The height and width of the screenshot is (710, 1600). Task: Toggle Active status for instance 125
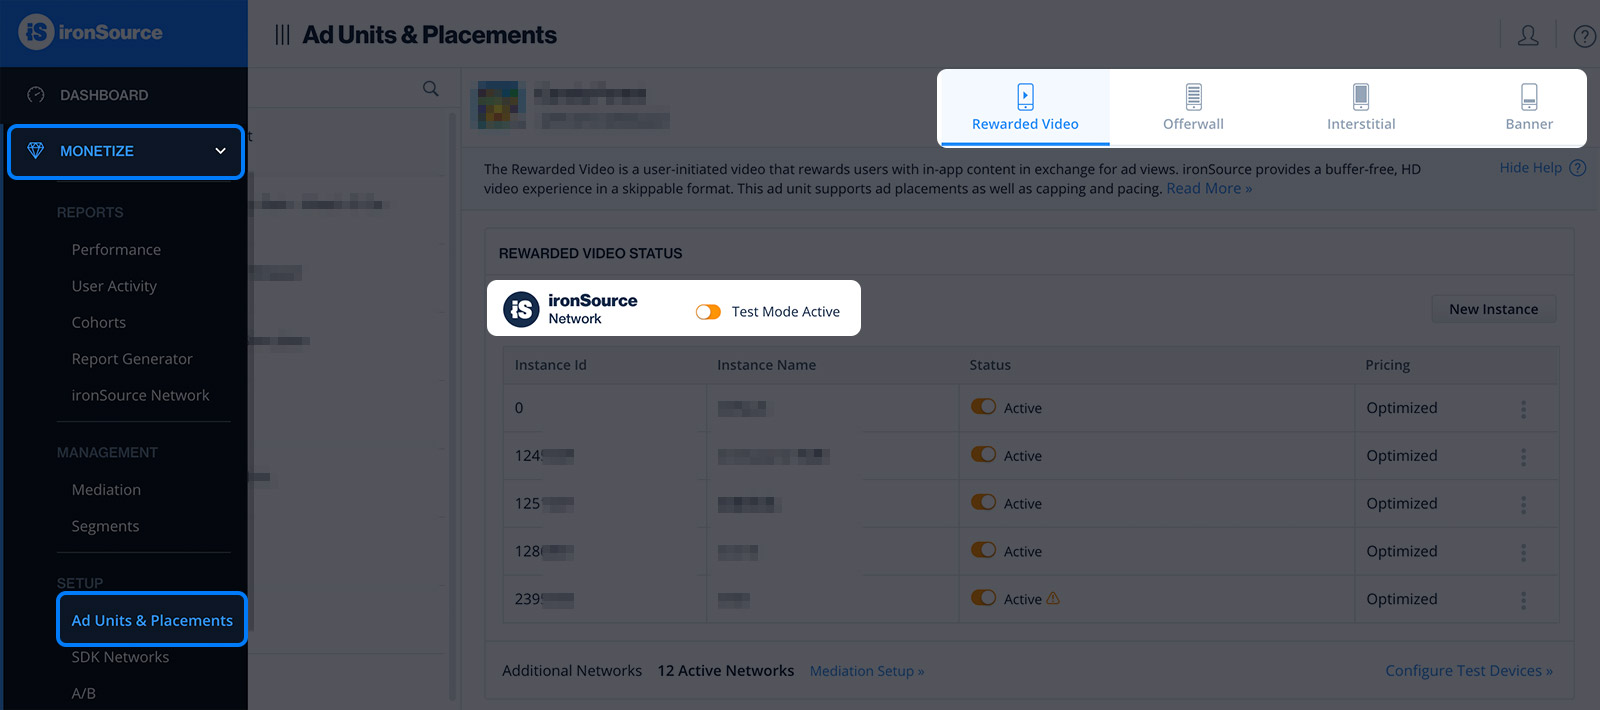pos(983,503)
